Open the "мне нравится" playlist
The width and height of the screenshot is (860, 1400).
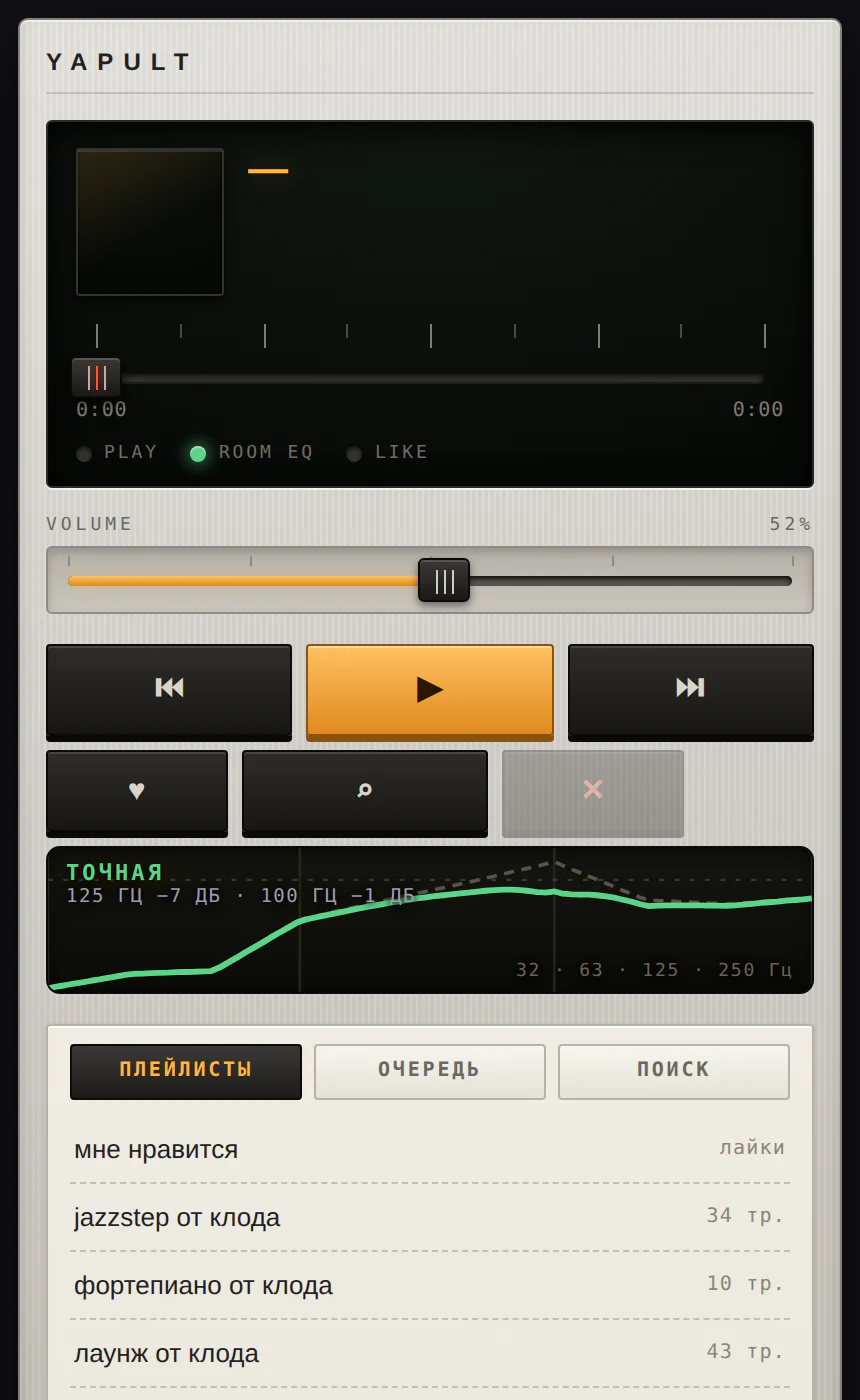point(430,1150)
